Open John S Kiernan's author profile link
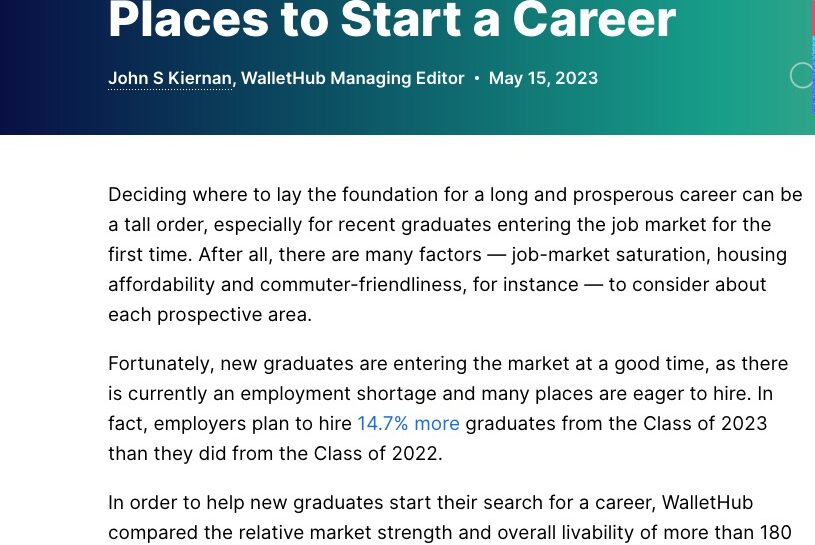Screen dimensions: 815x545 pyautogui.click(x=170, y=78)
